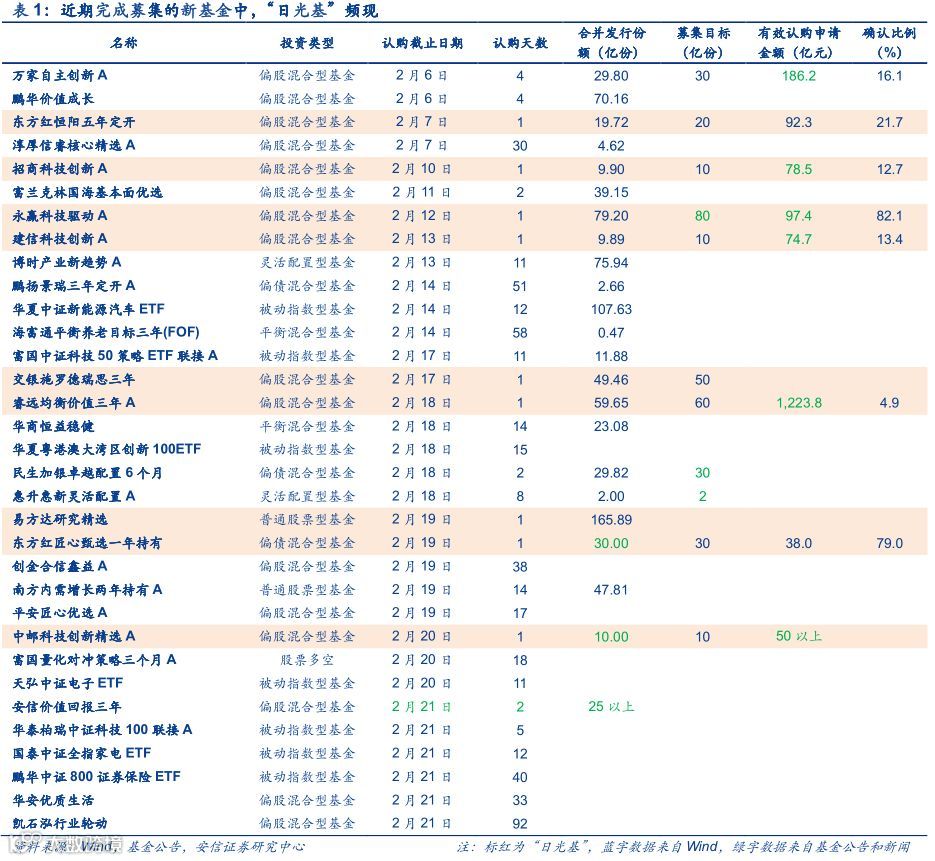Image resolution: width=935 pixels, height=861 pixels.
Task: Click the confirmation ratio '79.0'
Action: [x=889, y=543]
